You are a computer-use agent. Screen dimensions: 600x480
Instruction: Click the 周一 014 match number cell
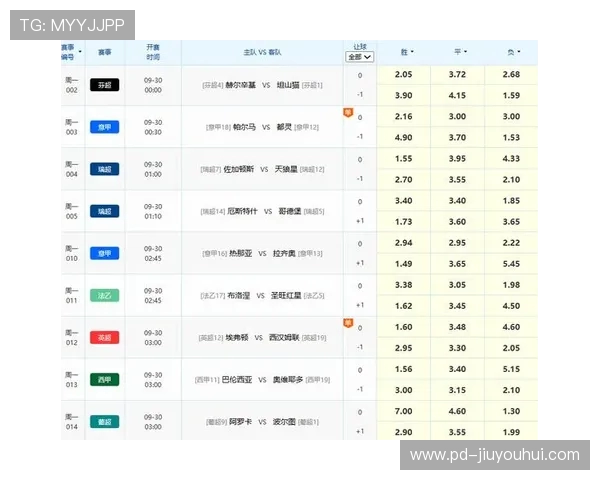tap(72, 422)
